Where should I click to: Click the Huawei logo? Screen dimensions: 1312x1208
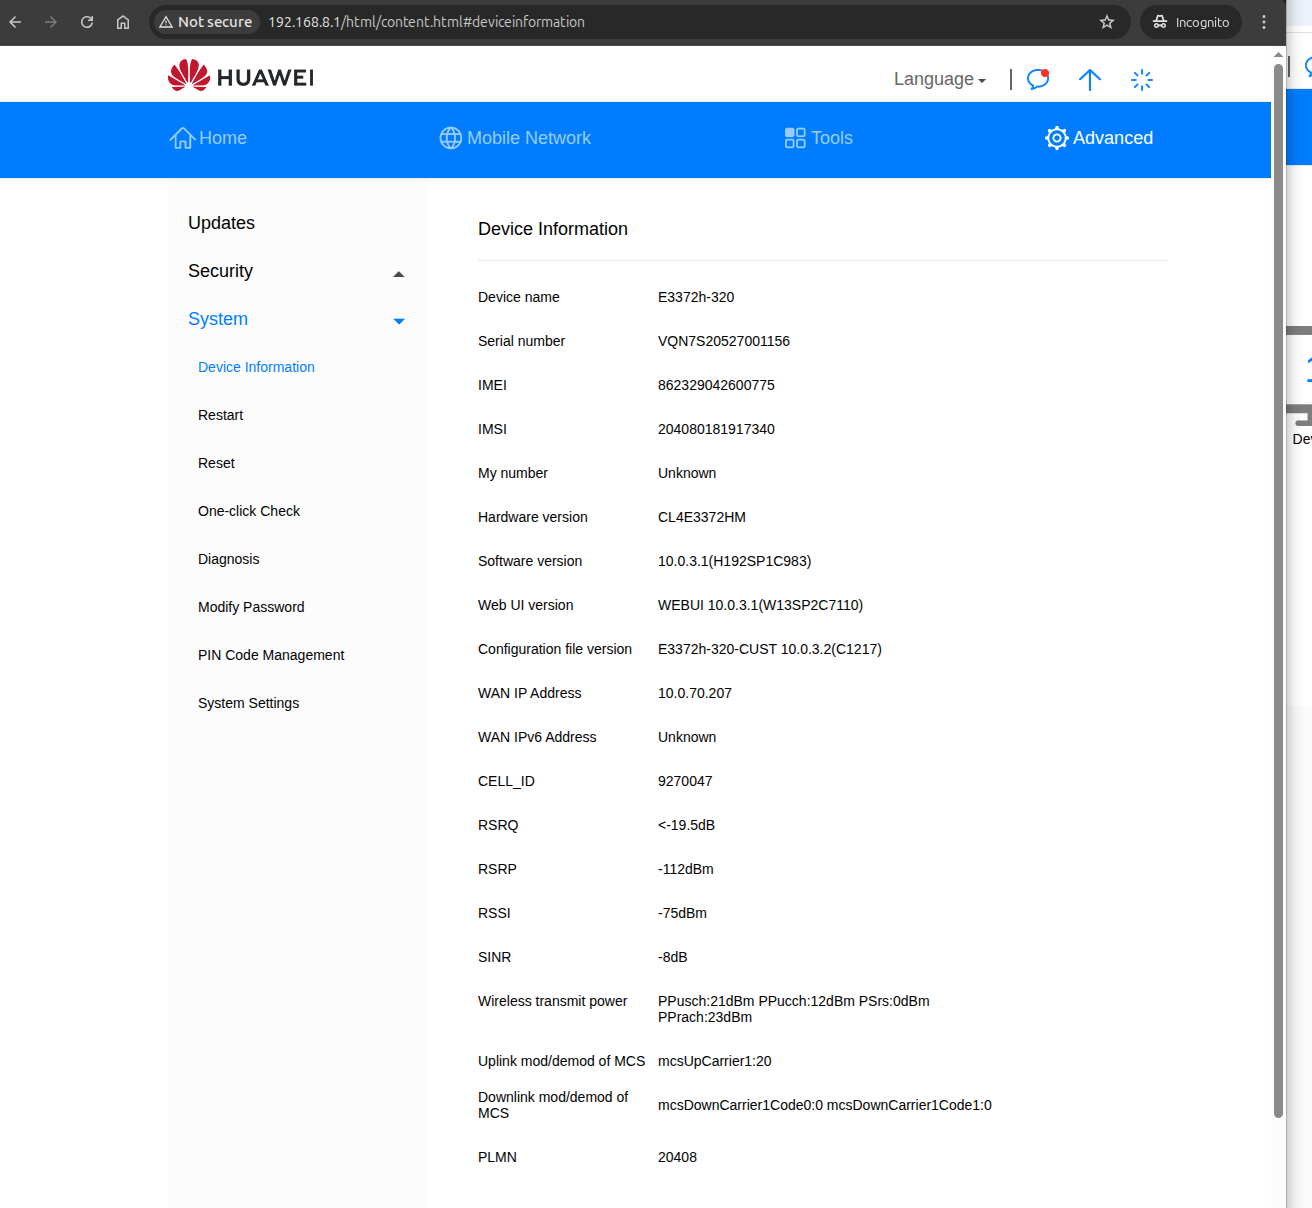pyautogui.click(x=241, y=77)
